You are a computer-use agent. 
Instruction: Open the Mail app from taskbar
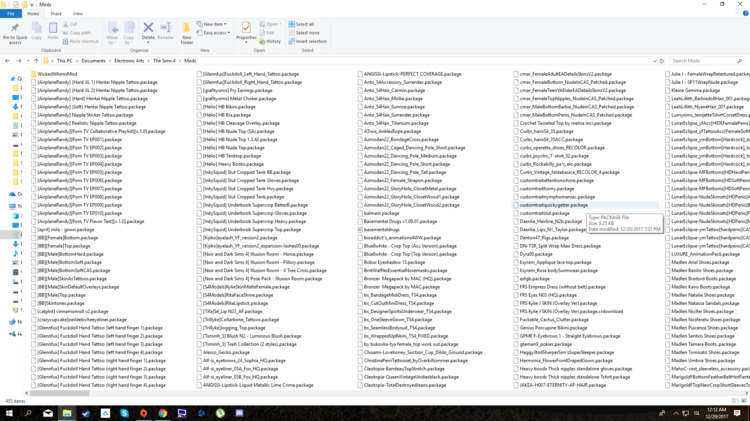pyautogui.click(x=48, y=413)
